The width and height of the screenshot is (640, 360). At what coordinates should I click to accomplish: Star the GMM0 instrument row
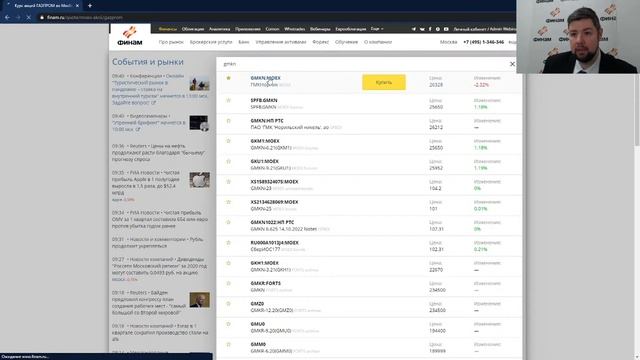[x=229, y=344]
